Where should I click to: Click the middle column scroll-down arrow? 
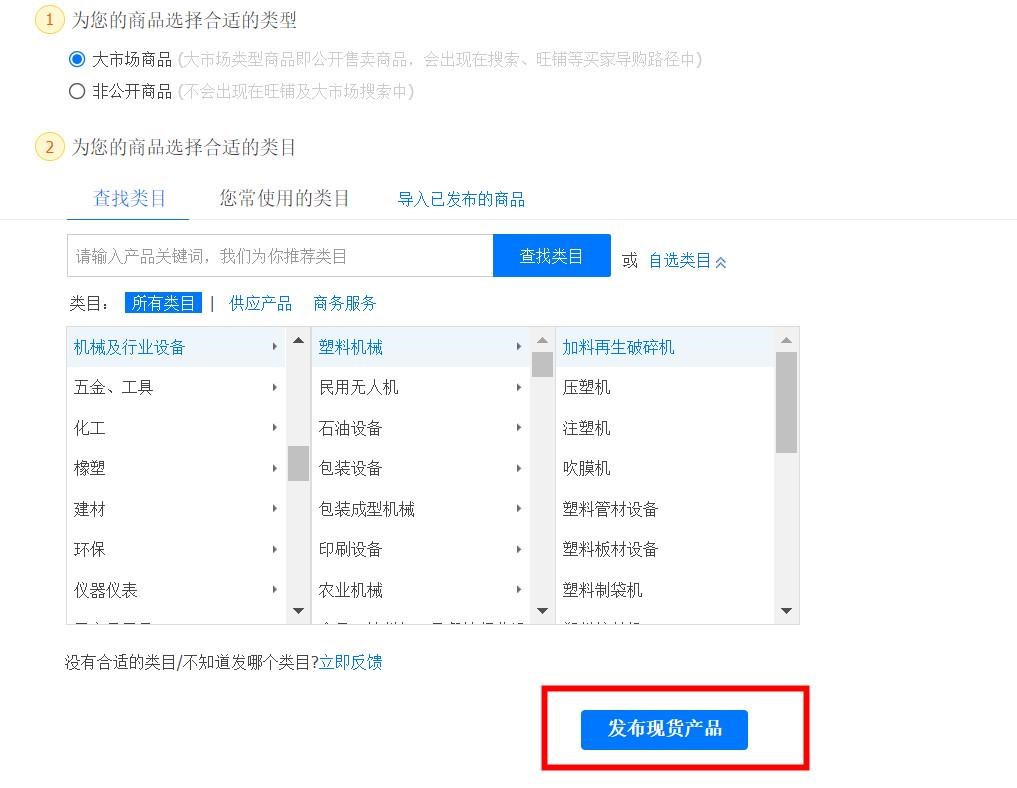point(542,610)
